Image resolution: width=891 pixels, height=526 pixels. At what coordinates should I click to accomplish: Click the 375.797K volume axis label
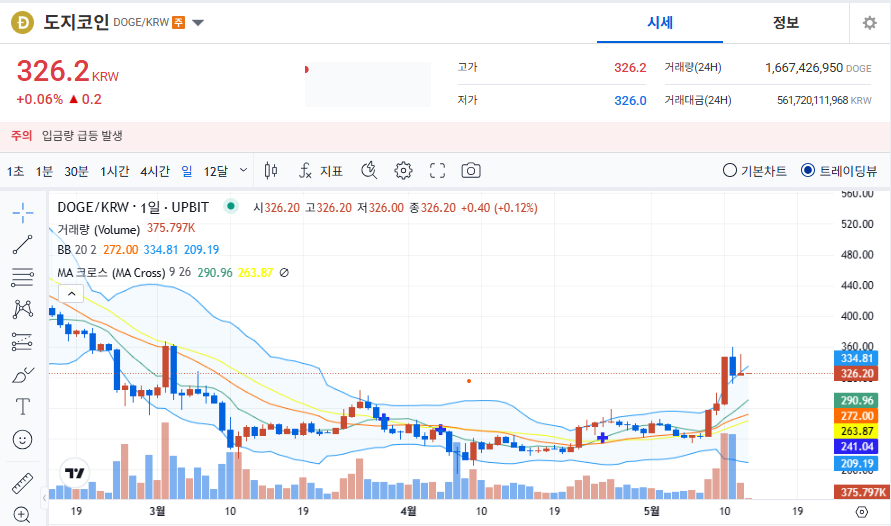coord(861,492)
